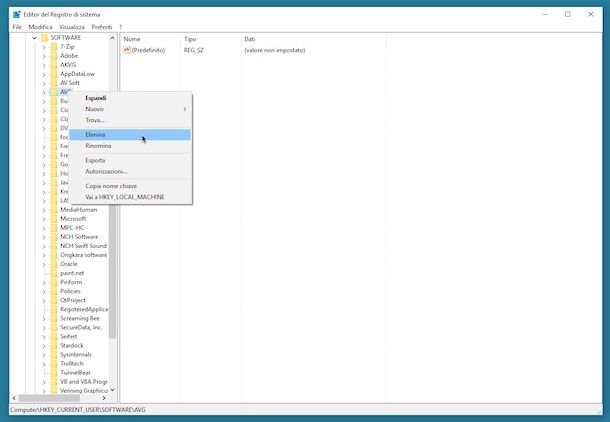
Task: Select the SecureData, Inc. key
Action: click(x=81, y=327)
